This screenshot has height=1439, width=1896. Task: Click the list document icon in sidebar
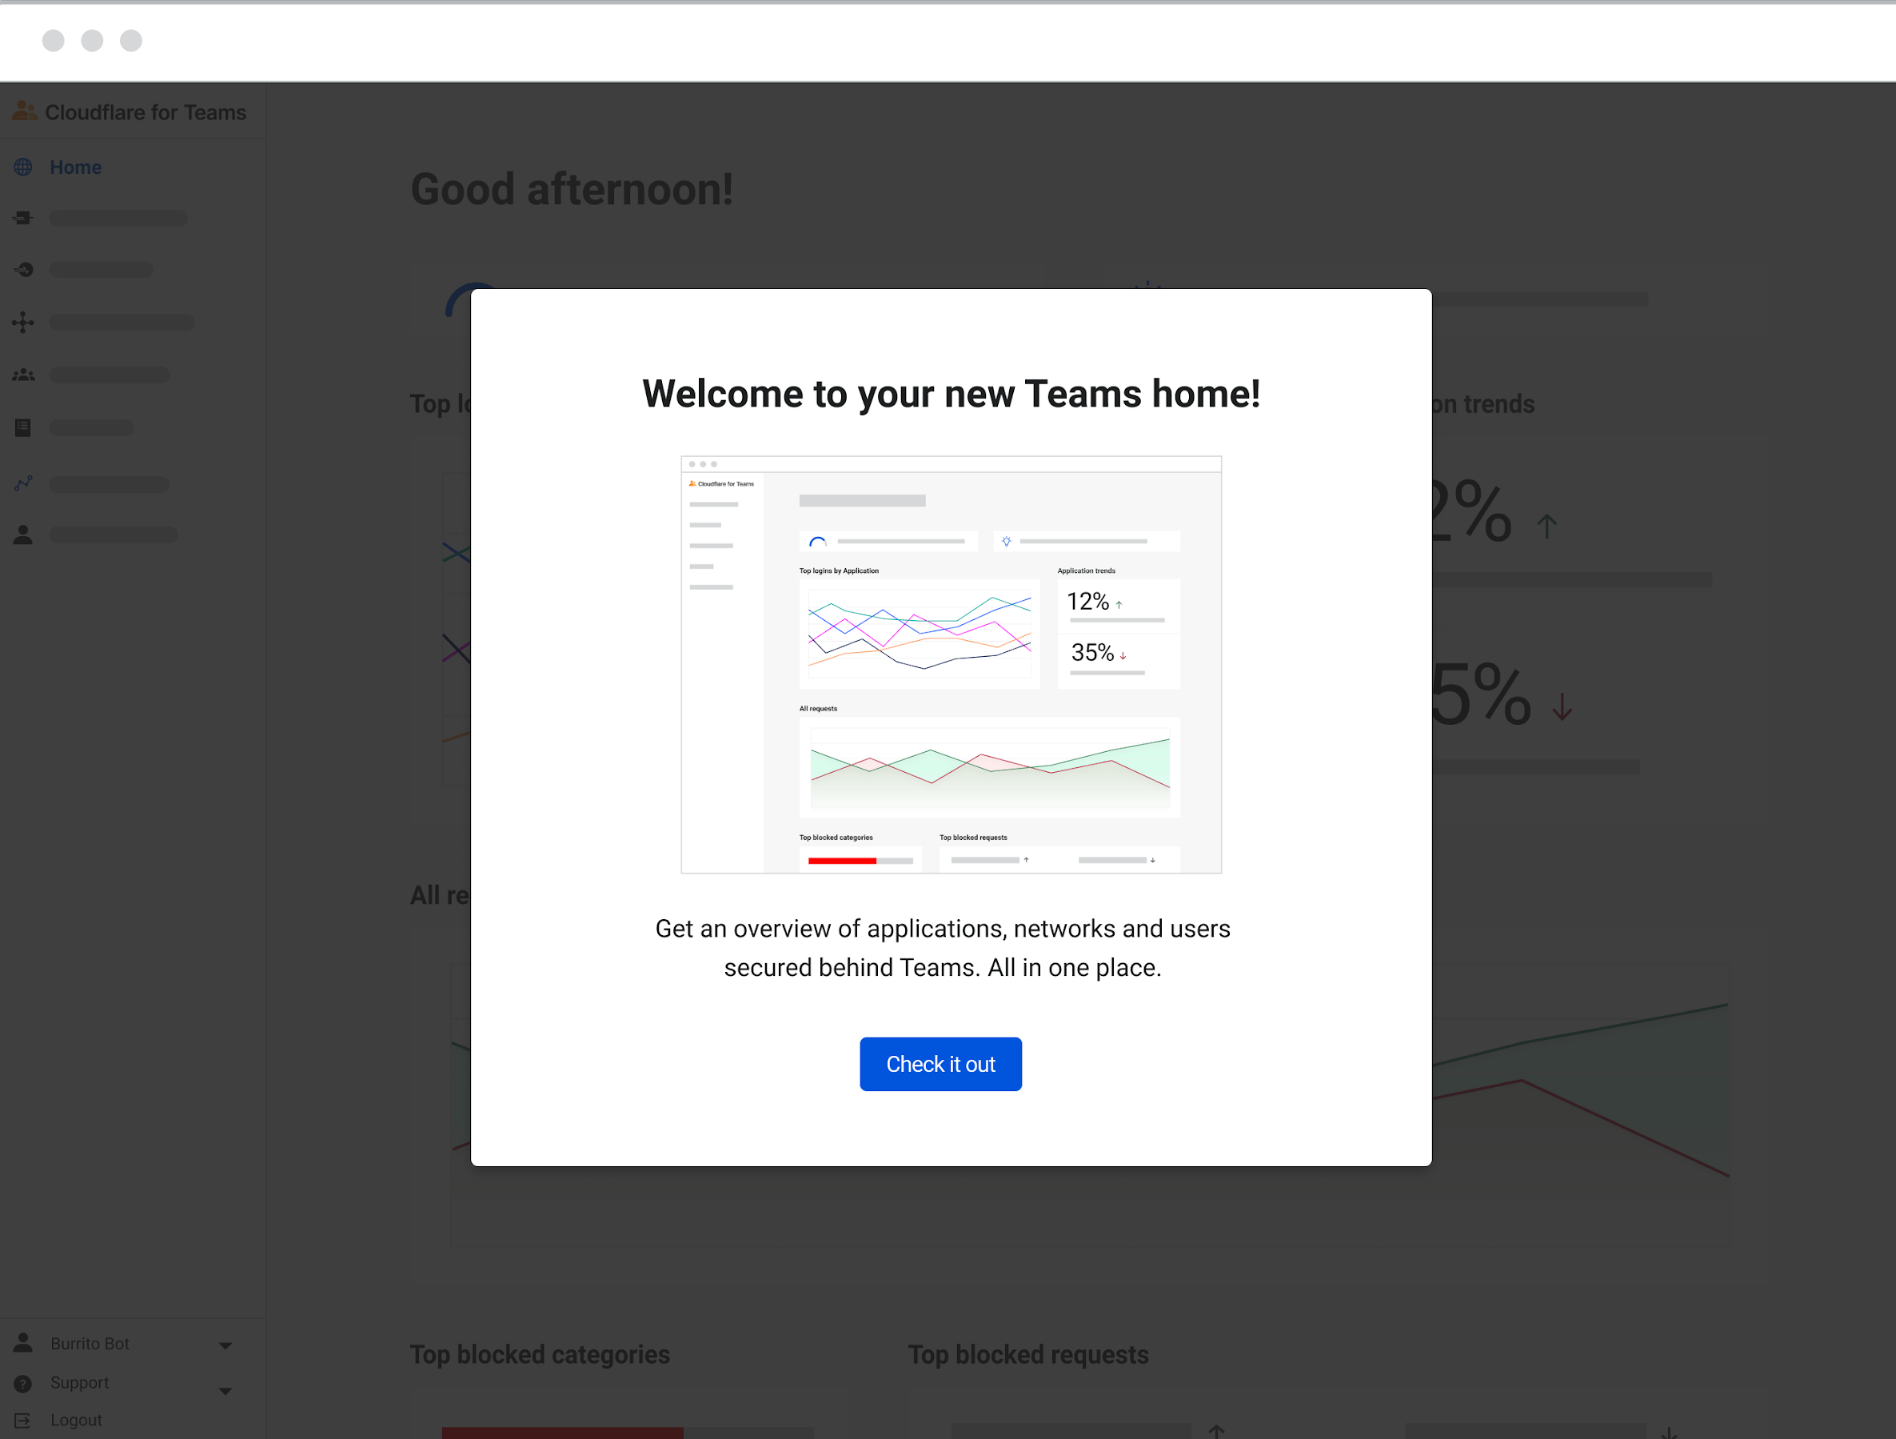[x=23, y=428]
